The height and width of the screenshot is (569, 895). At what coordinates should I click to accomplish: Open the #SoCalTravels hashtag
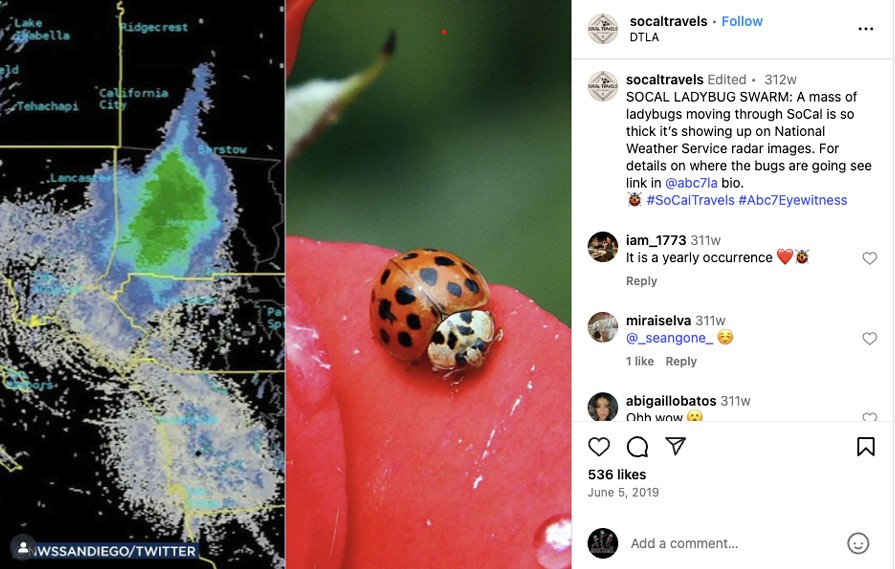pos(690,200)
